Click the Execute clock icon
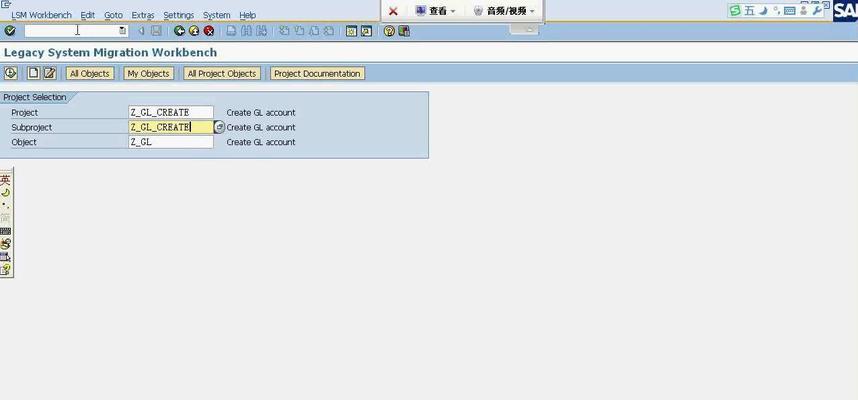The height and width of the screenshot is (400, 858). [x=10, y=73]
